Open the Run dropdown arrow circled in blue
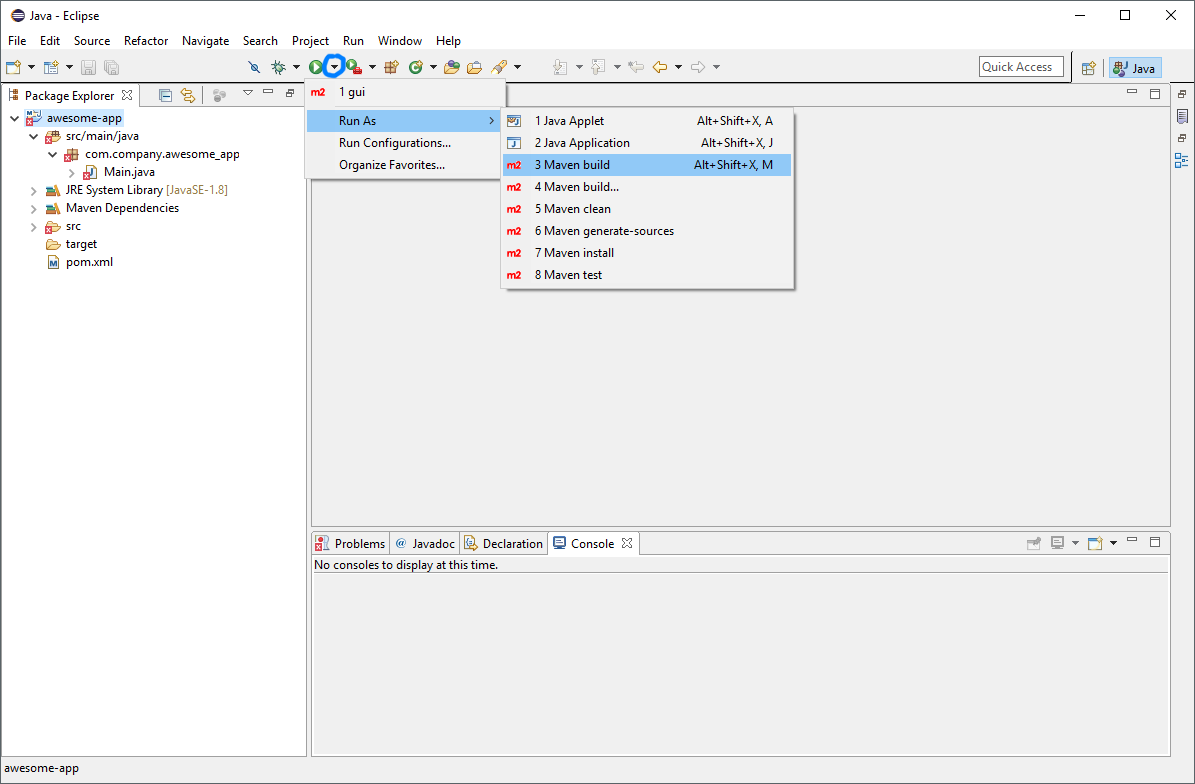 coord(334,67)
